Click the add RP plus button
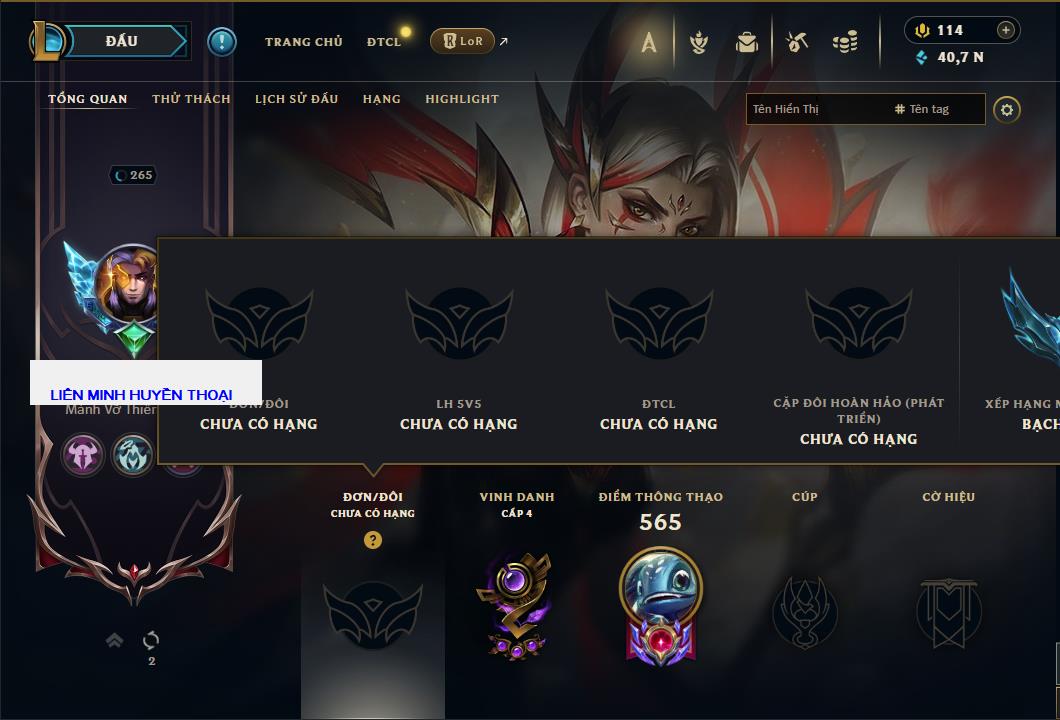Image resolution: width=1060 pixels, height=720 pixels. [x=1006, y=30]
